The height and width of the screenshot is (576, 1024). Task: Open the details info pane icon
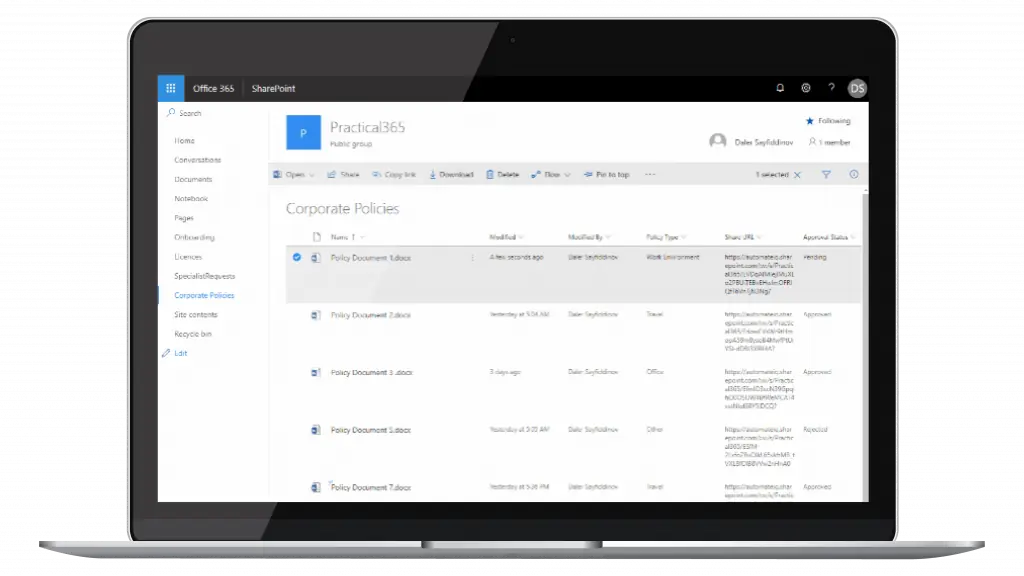click(853, 174)
